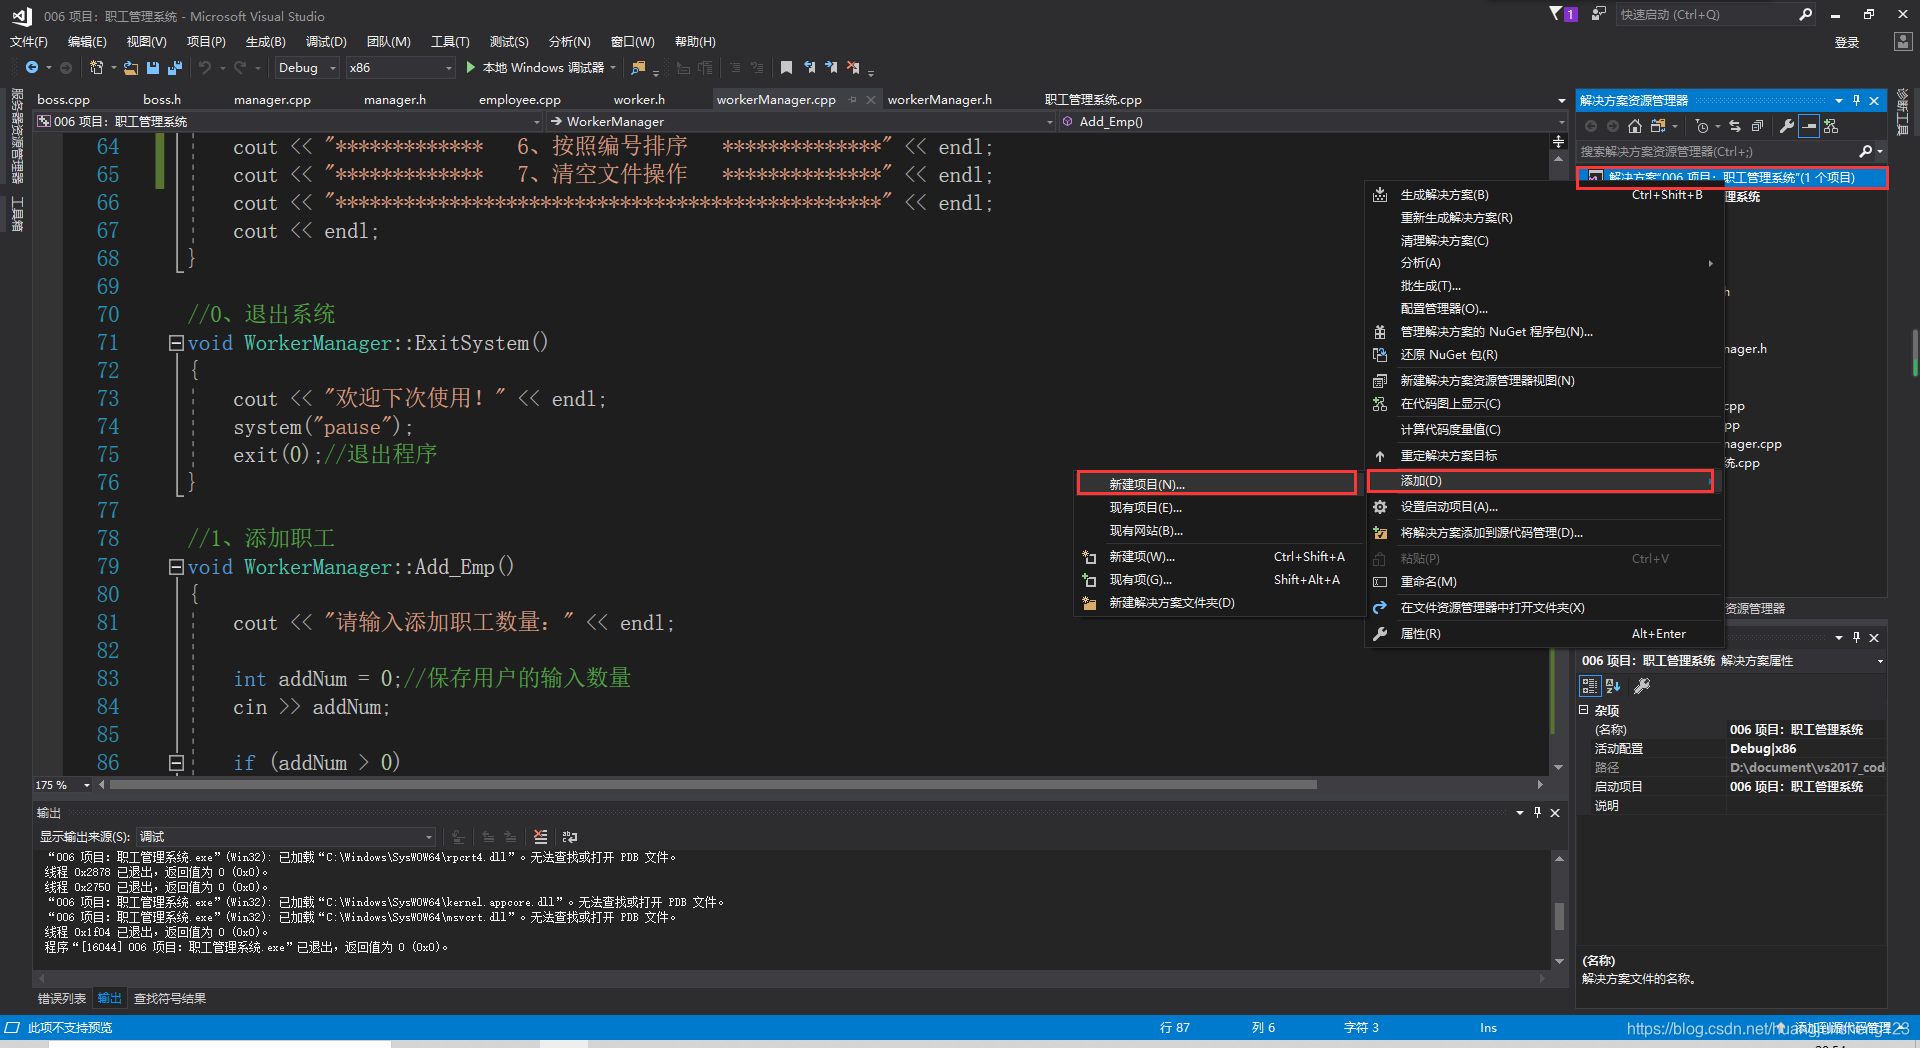Click the Collapse All icon in Solution Explorer

[1757, 126]
